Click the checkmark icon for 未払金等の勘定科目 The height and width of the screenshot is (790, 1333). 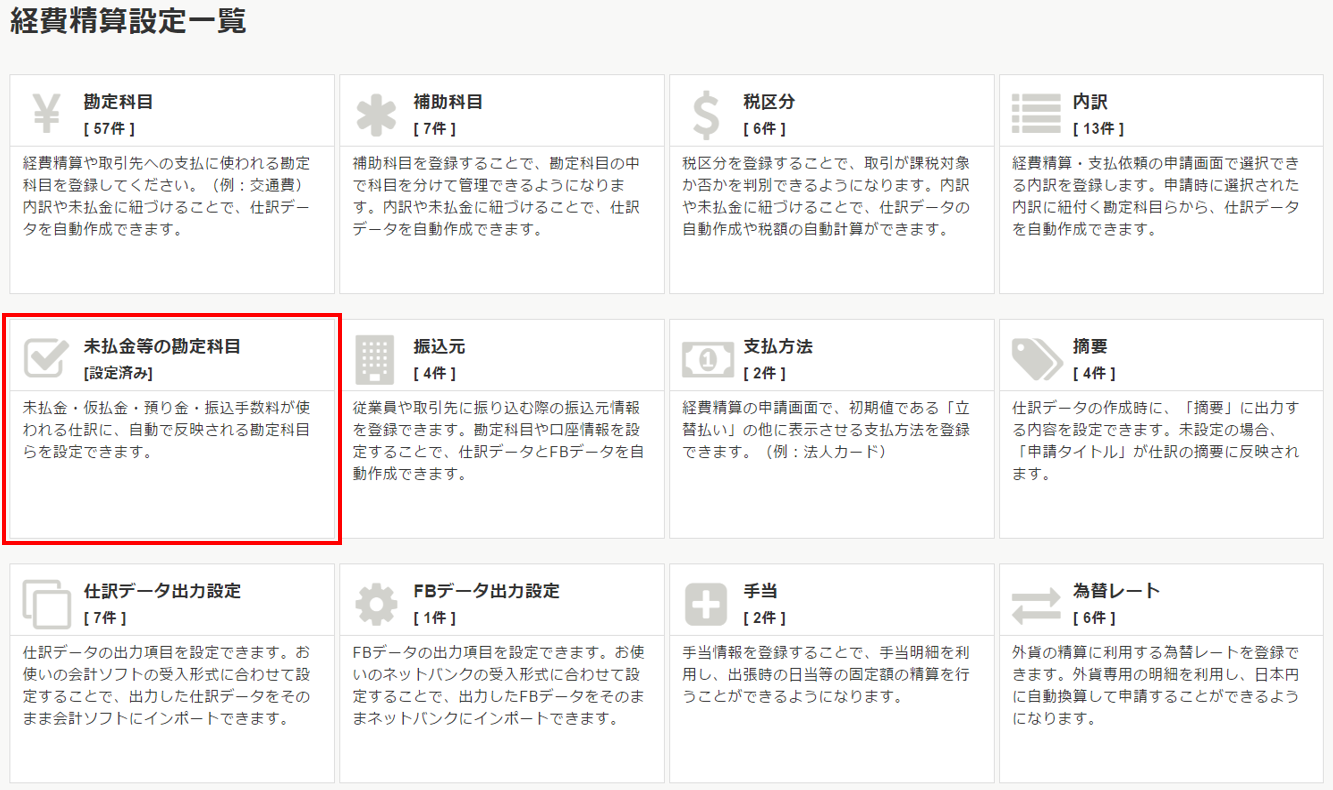point(46,358)
